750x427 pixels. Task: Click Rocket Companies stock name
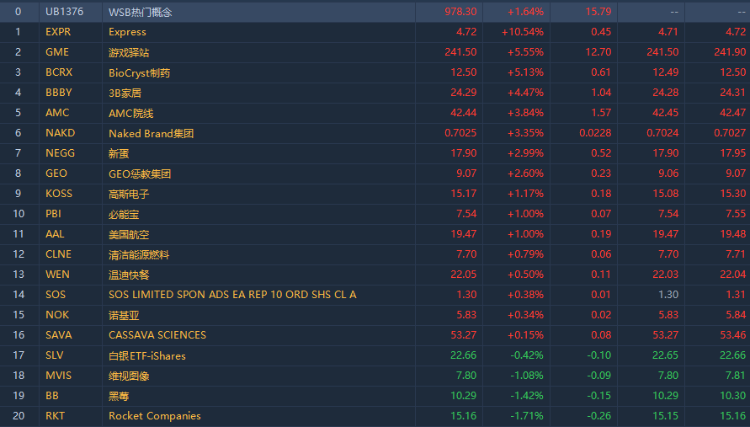[x=154, y=416]
